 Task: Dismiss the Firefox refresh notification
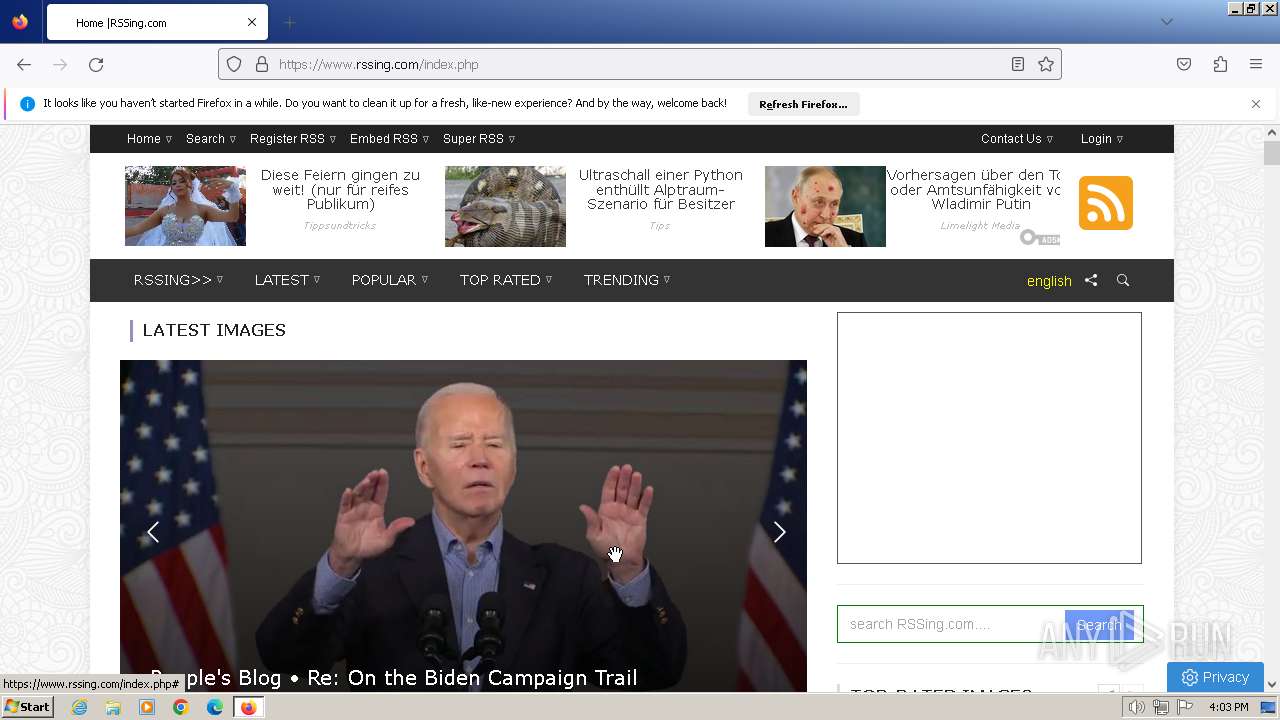[x=1256, y=104]
